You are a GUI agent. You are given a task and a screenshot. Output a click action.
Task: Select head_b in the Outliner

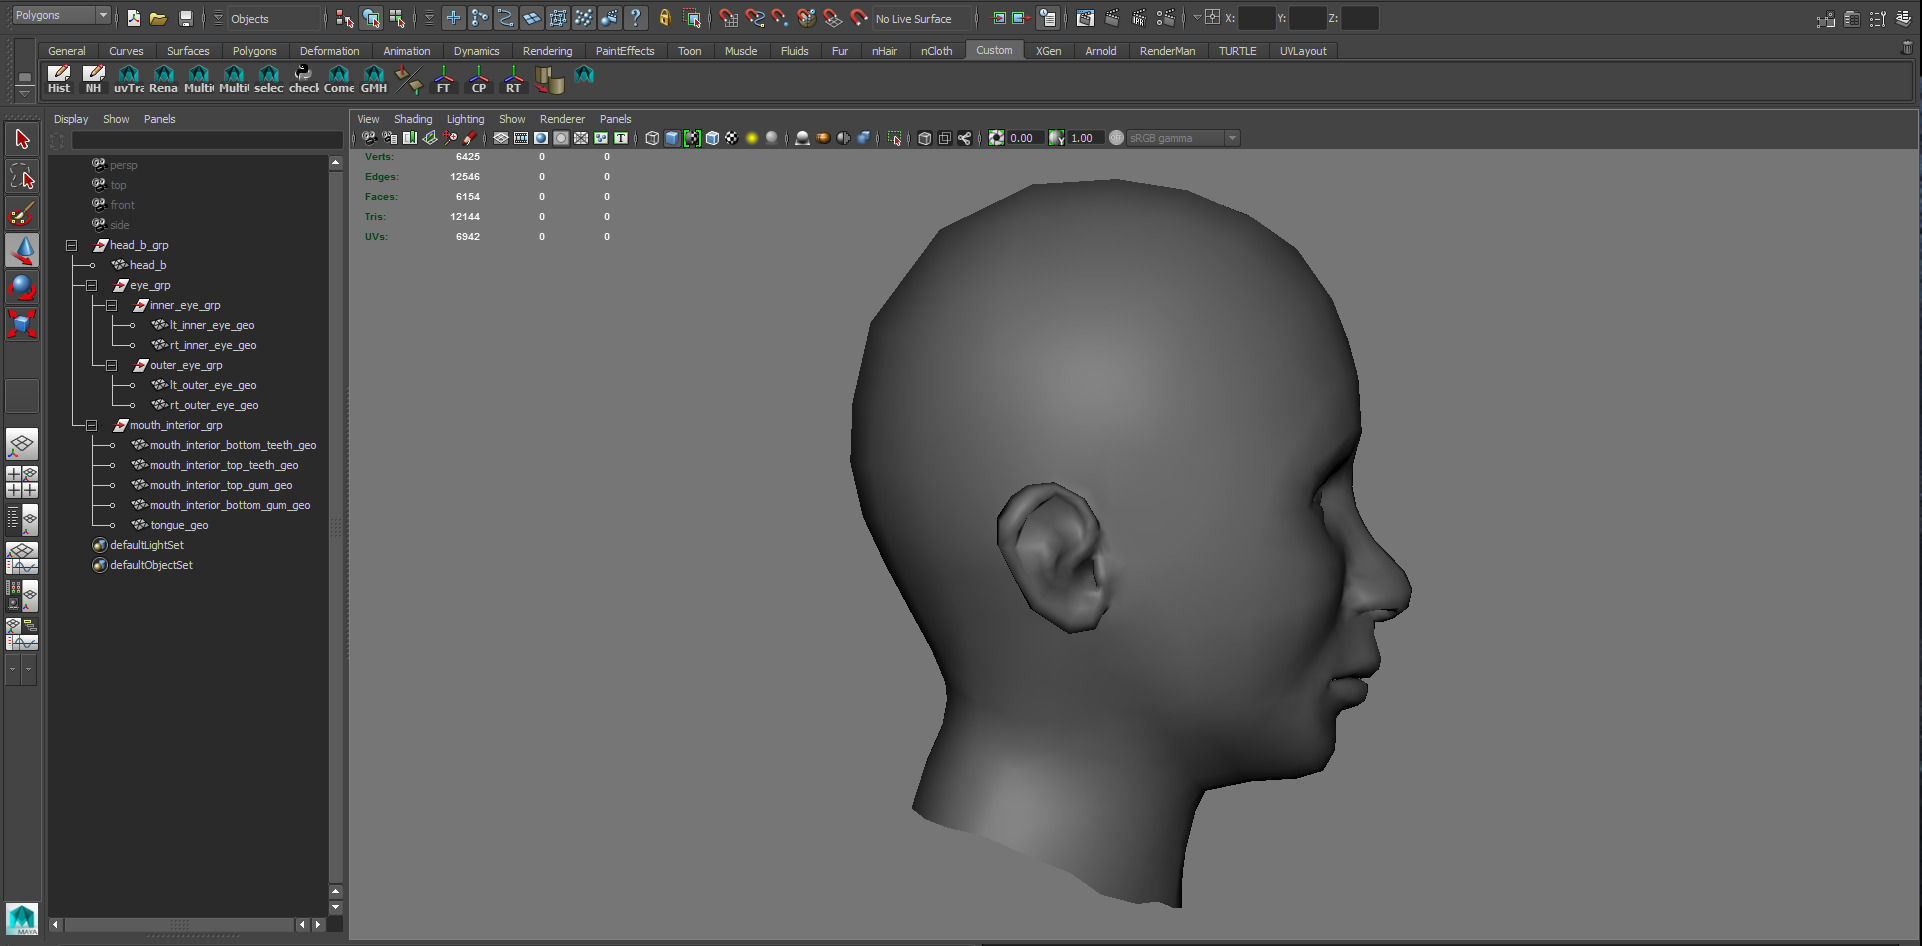point(148,265)
